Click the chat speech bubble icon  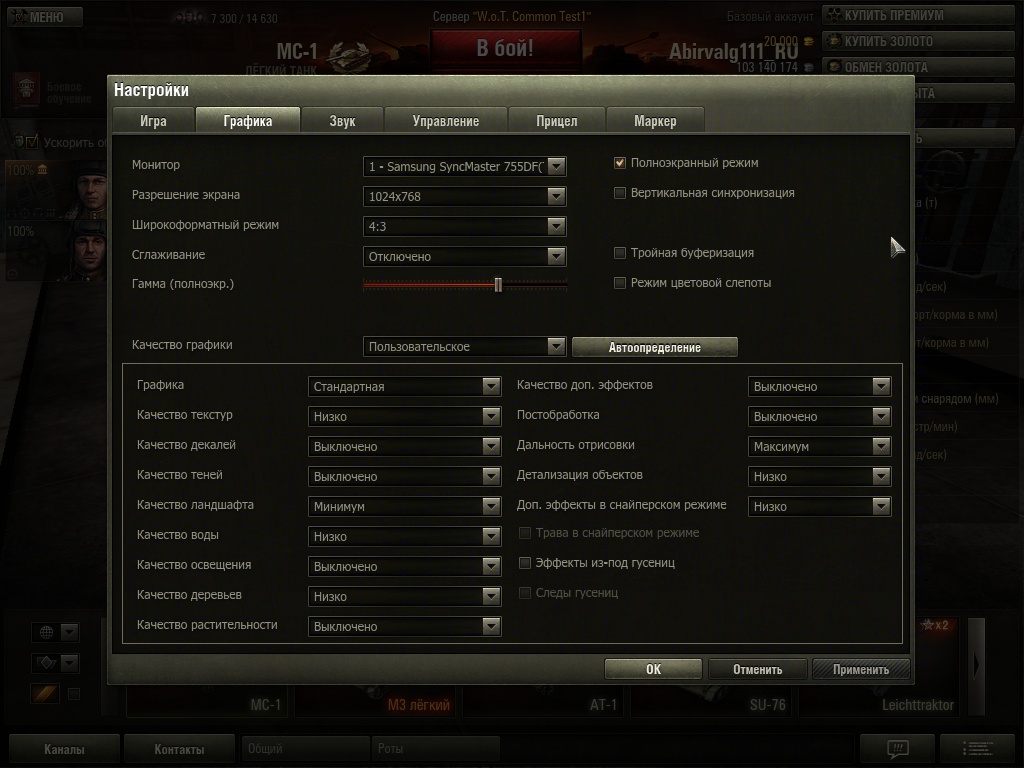tap(898, 748)
